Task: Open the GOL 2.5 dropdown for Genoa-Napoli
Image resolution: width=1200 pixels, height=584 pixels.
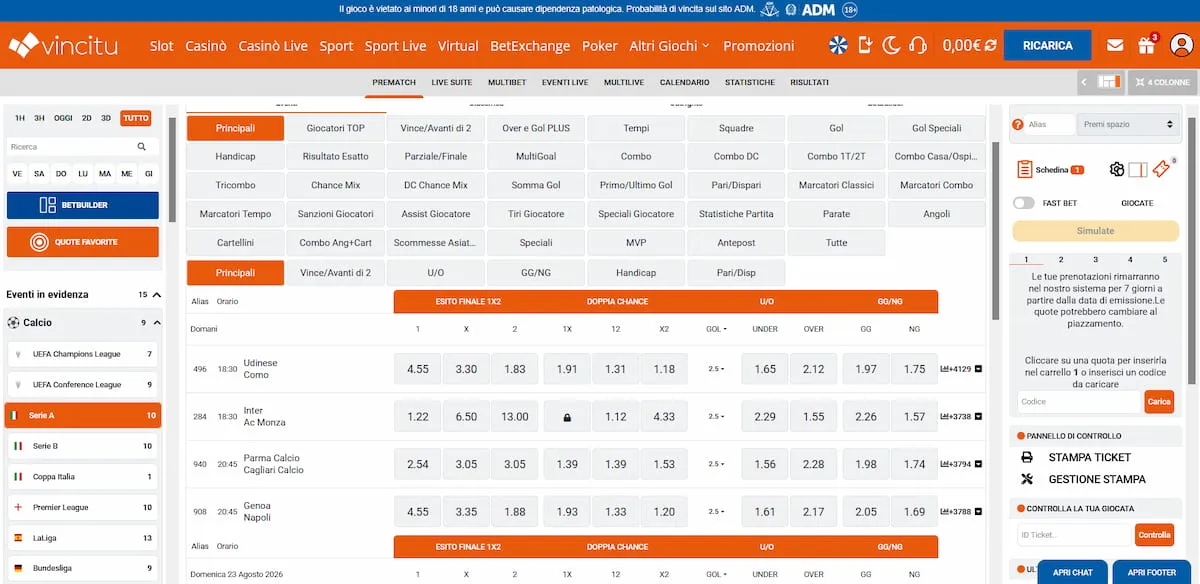Action: click(714, 512)
